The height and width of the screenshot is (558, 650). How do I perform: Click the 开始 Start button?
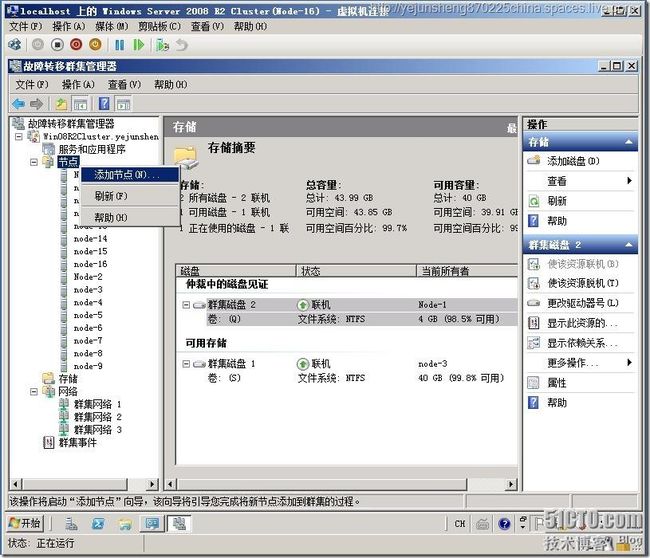(24, 524)
